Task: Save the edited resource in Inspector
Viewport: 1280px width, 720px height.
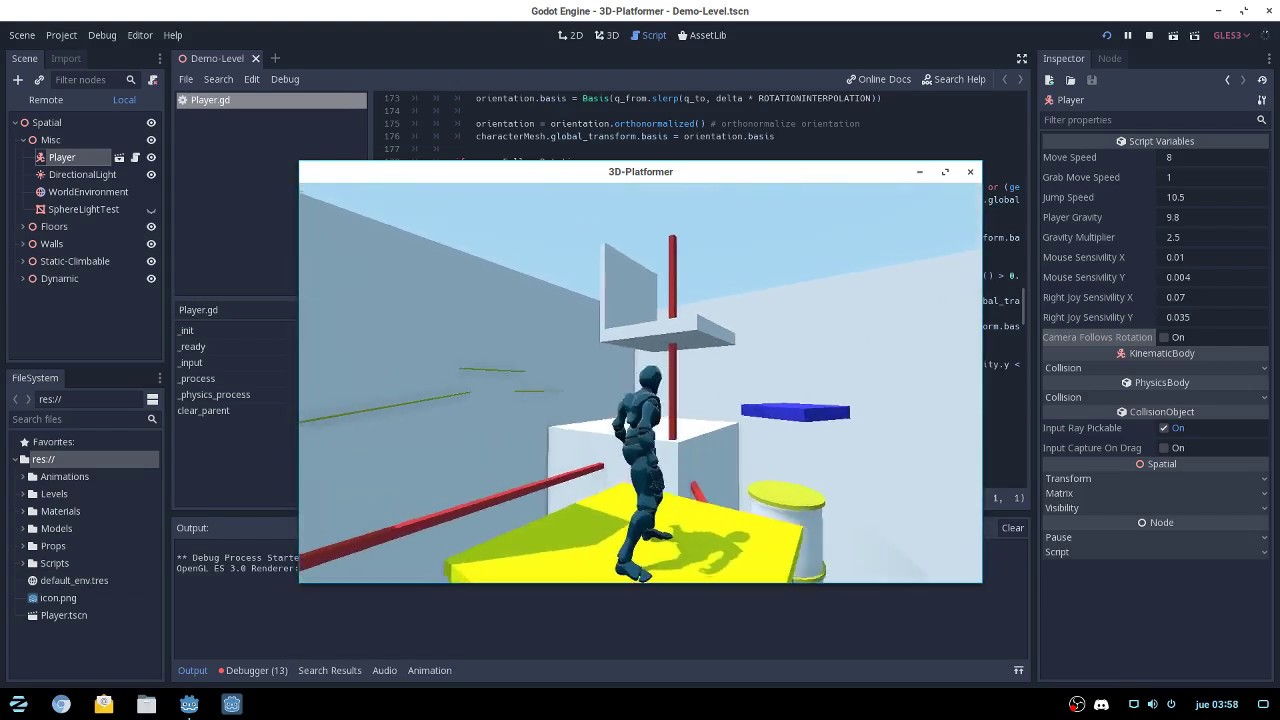Action: point(1091,80)
